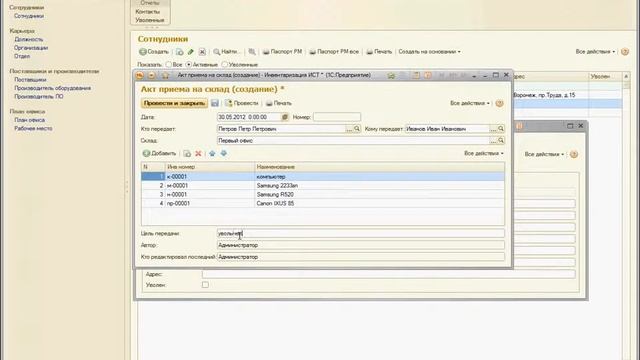This screenshot has width=640, height=360.
Task: Click the delete-mark icon in Сотрудники toolbar
Action: click(x=202, y=52)
